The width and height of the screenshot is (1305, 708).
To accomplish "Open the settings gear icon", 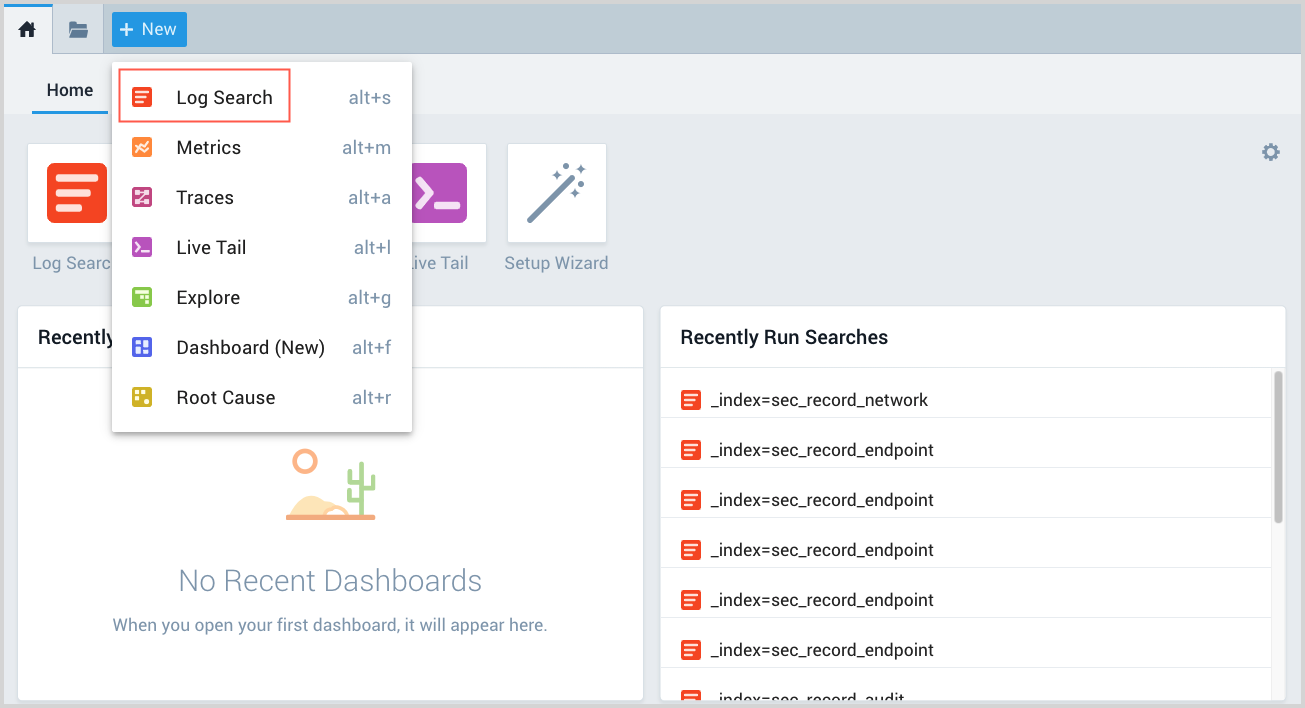I will [1270, 152].
